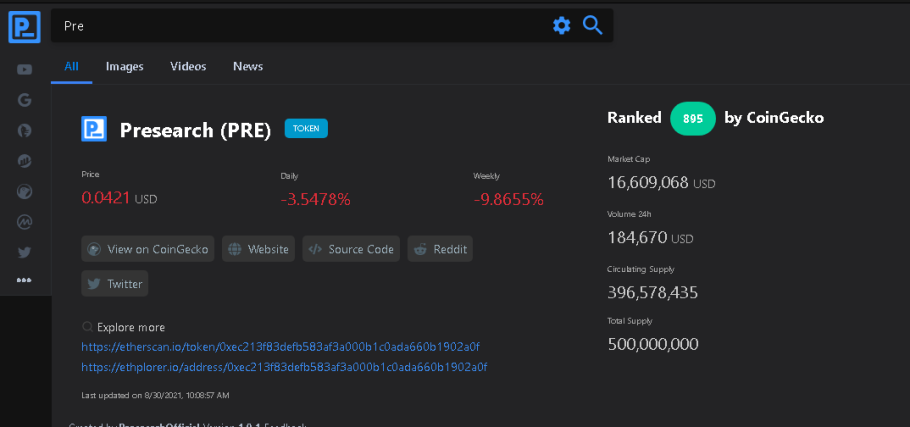Viewport: 910px width, 427px height.
Task: Switch to the All tab
Action: pos(71,67)
